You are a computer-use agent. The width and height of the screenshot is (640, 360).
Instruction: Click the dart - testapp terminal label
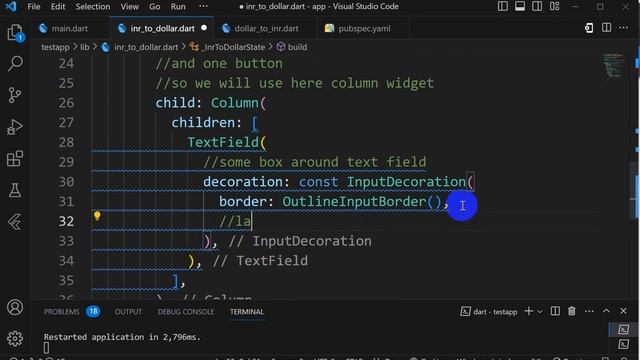tap(495, 312)
